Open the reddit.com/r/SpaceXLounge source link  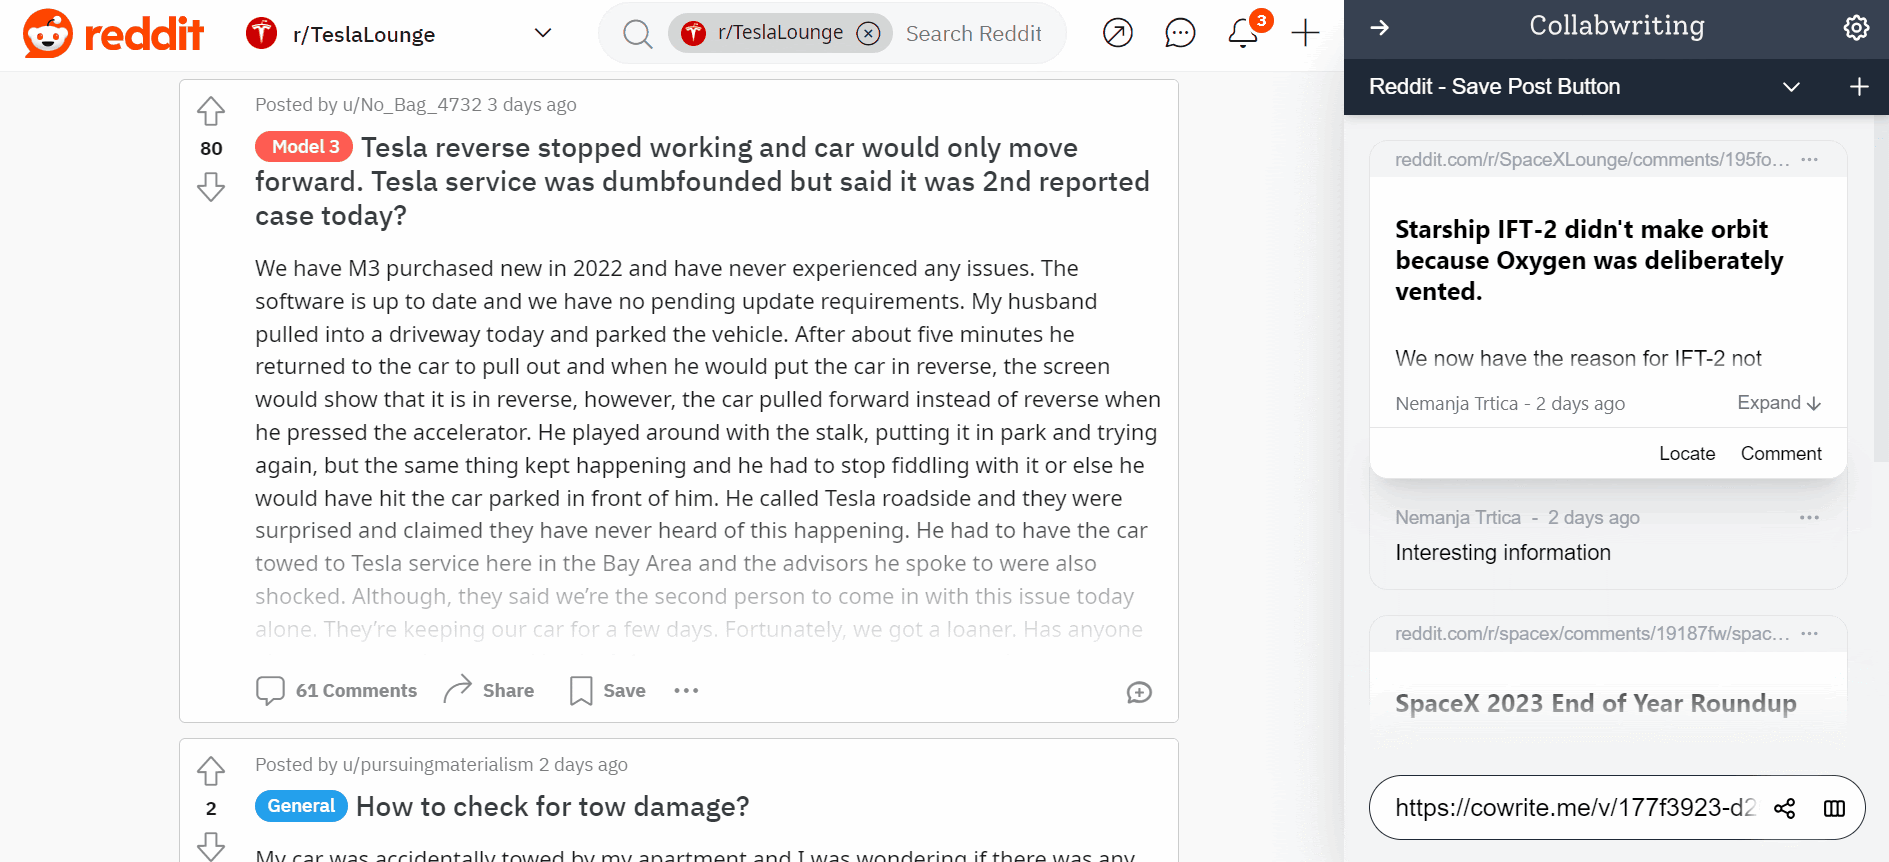pos(1592,160)
